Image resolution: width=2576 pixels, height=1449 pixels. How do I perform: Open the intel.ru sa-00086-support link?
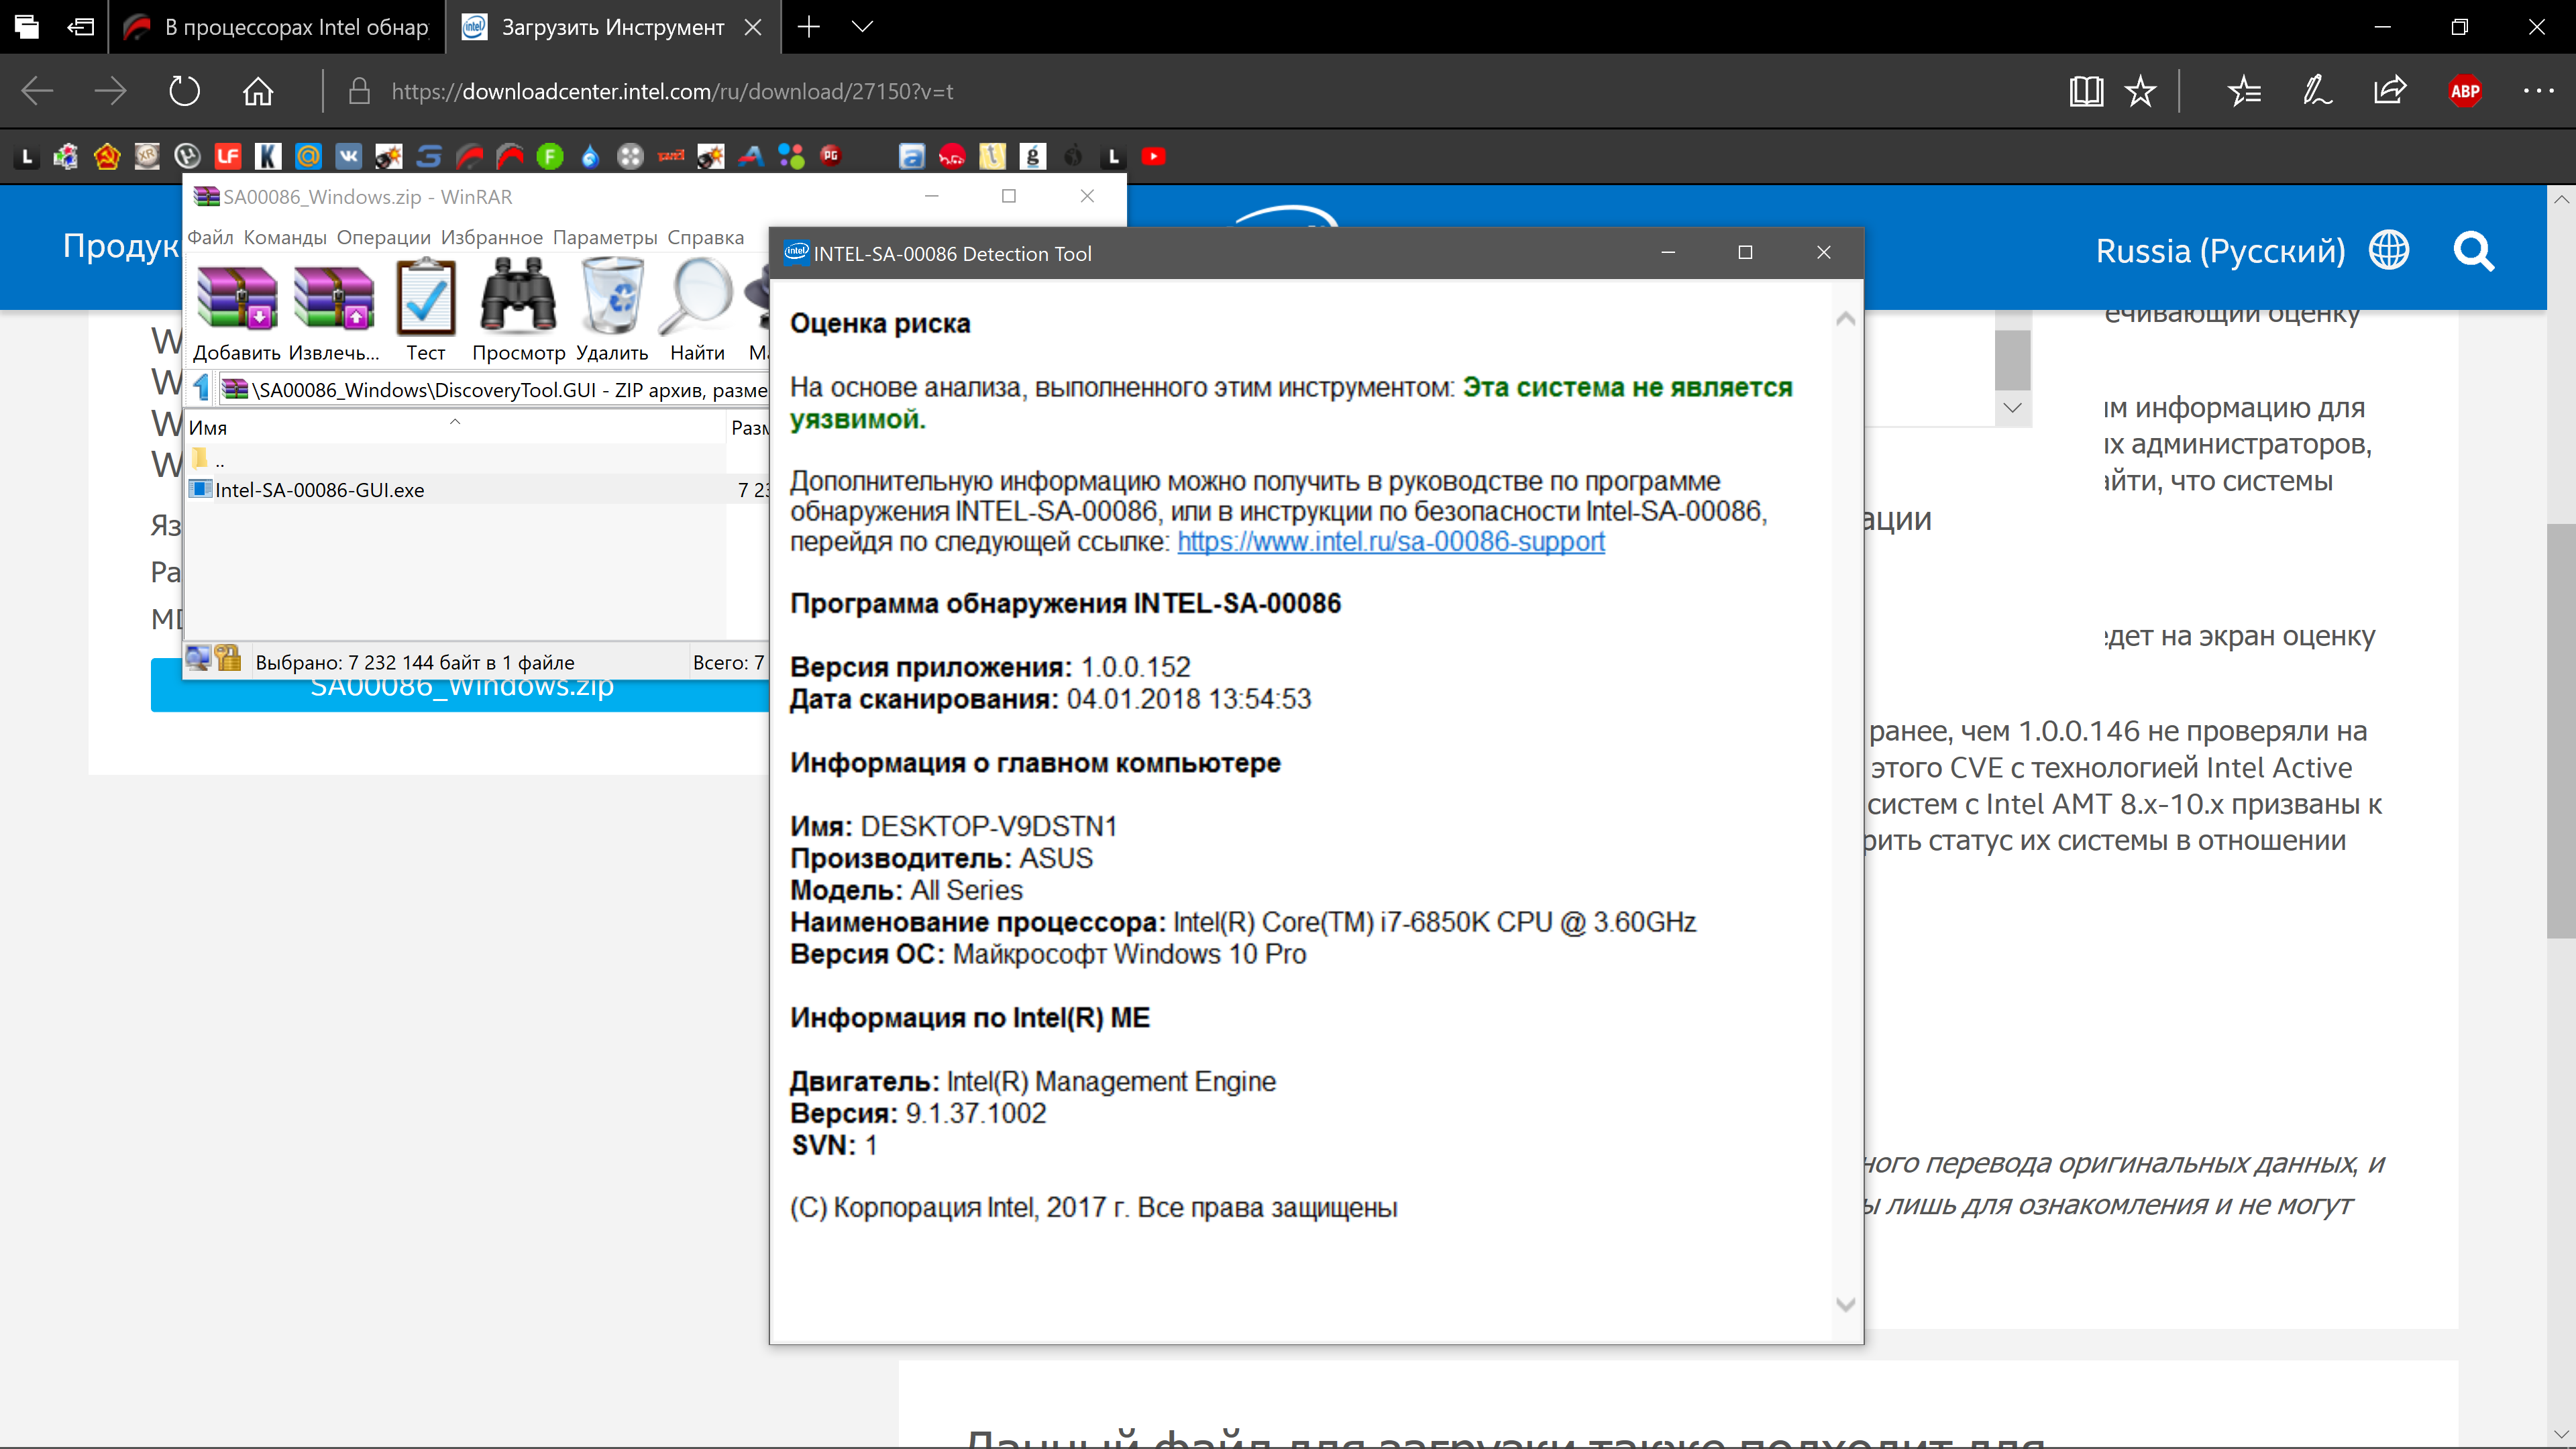click(x=1390, y=542)
